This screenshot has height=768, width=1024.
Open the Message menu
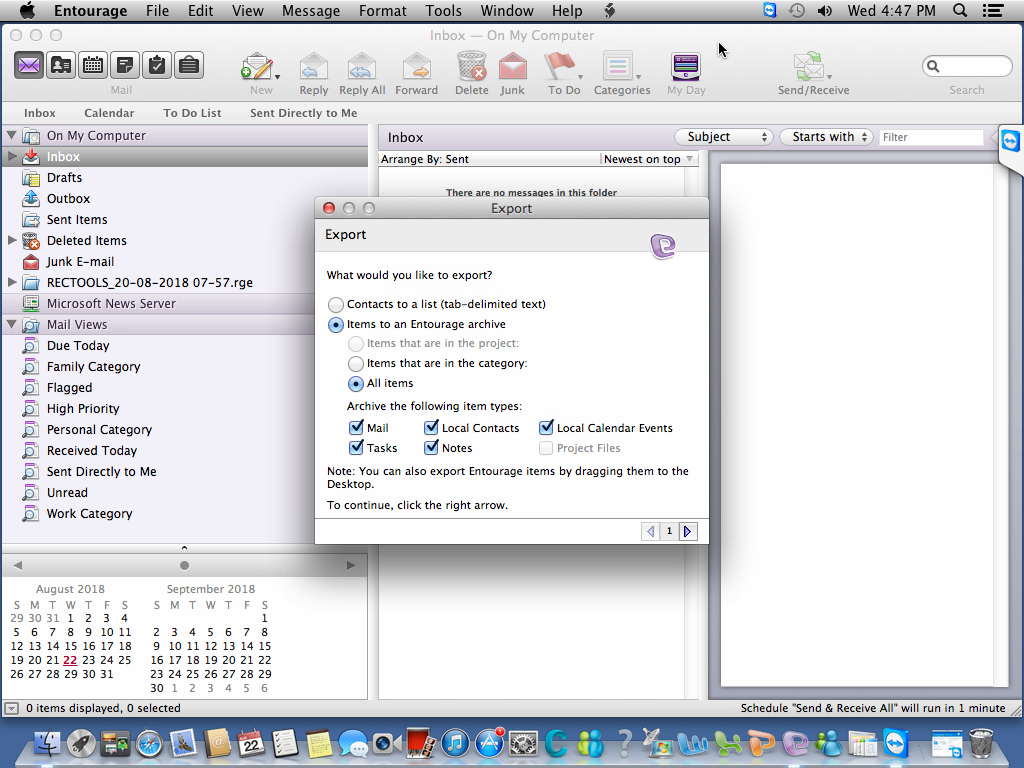311,10
